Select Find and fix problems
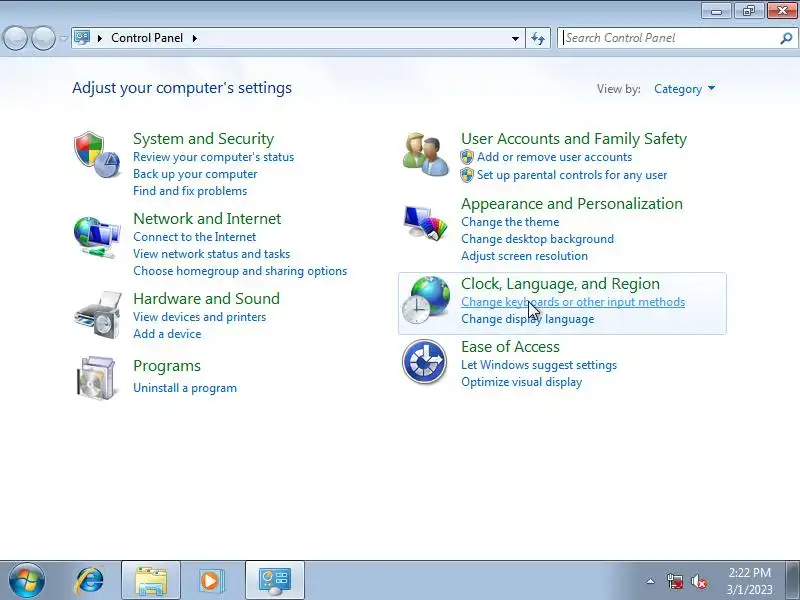The height and width of the screenshot is (600, 800). tap(190, 191)
